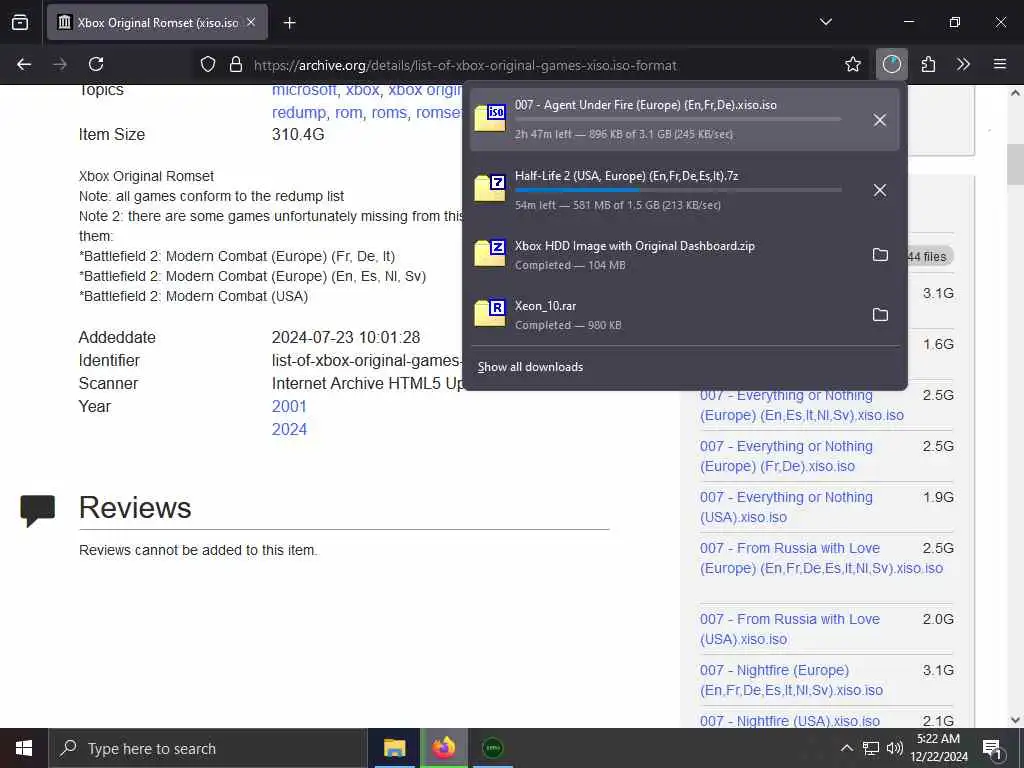
Task: Download 007 Everything or Nothing Europe En,Es,It,Nl,Sv
Action: [802, 405]
